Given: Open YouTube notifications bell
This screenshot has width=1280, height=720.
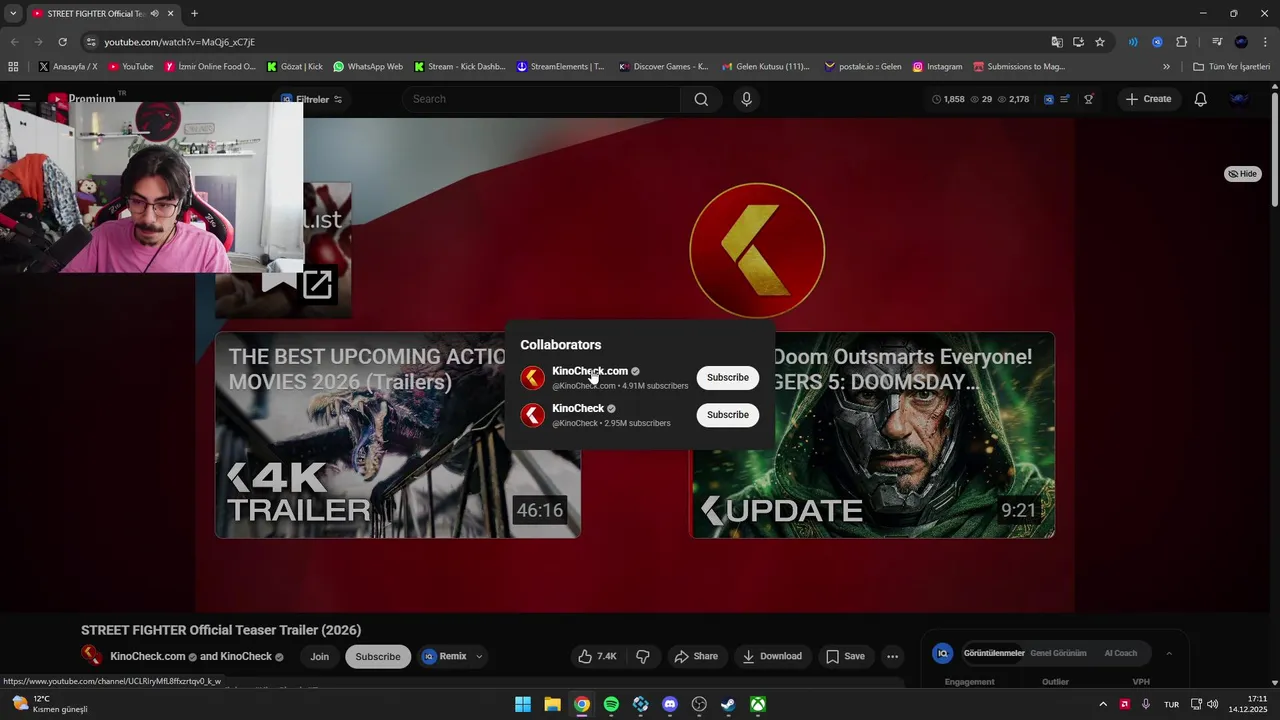Looking at the screenshot, I should 1201,99.
